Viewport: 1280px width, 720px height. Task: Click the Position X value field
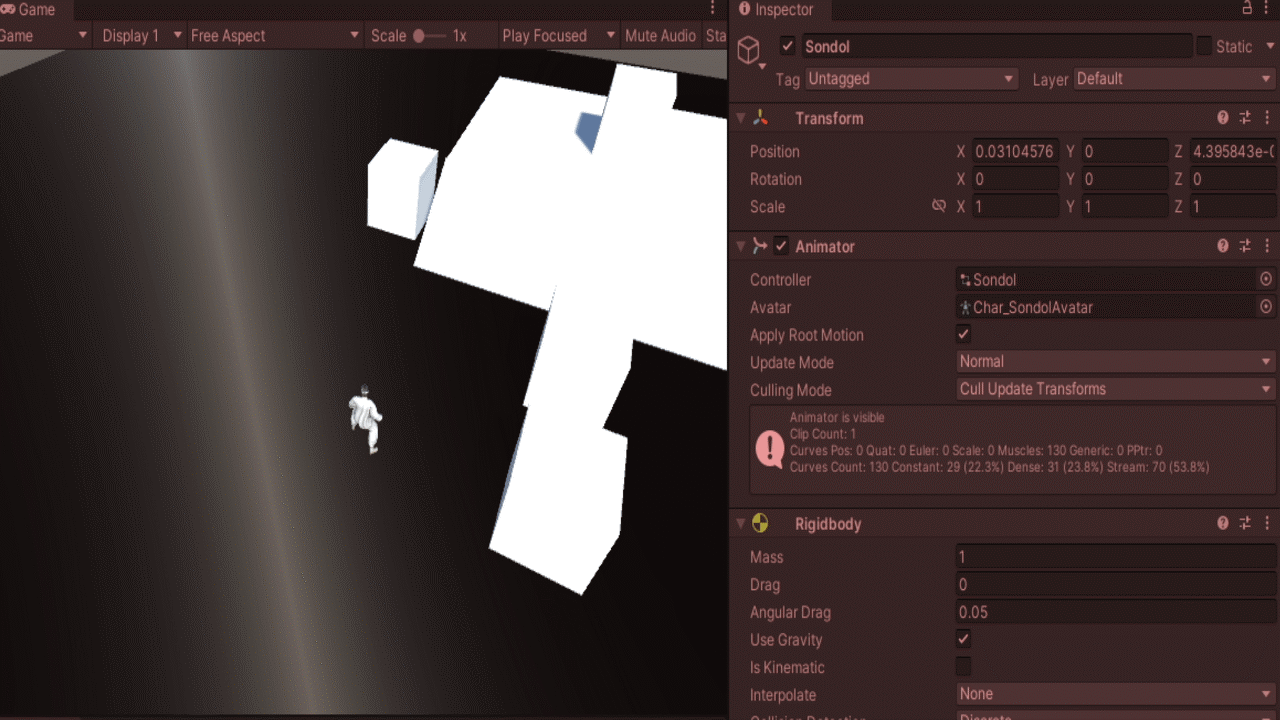pyautogui.click(x=1015, y=152)
